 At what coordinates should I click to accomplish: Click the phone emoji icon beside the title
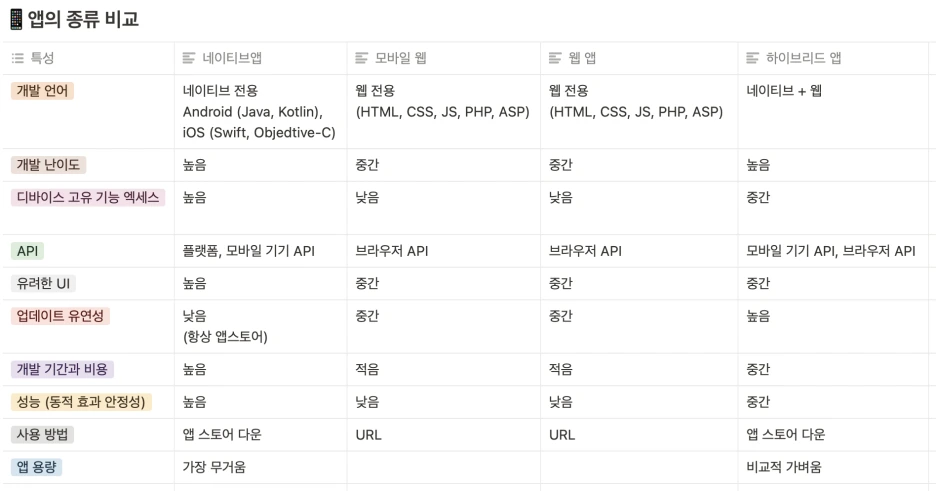coord(17,19)
